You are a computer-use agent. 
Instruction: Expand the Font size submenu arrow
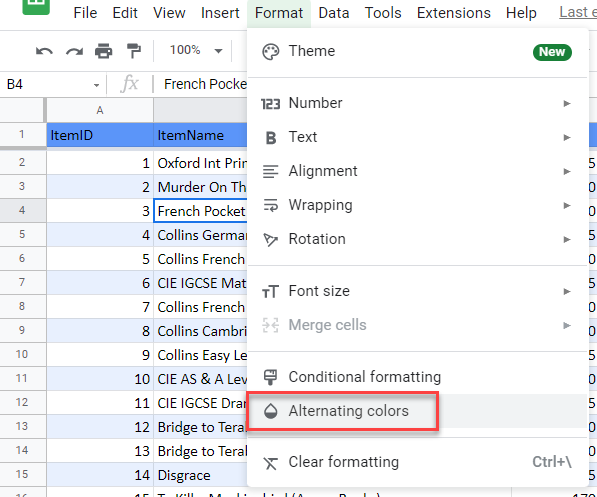(567, 291)
